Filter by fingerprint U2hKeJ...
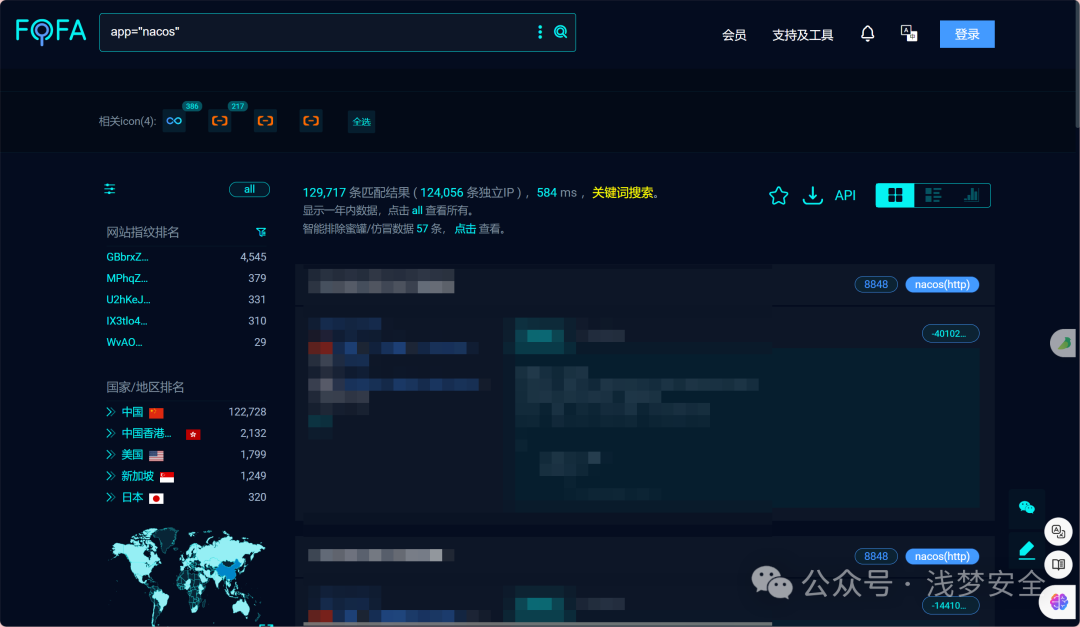 pos(128,300)
